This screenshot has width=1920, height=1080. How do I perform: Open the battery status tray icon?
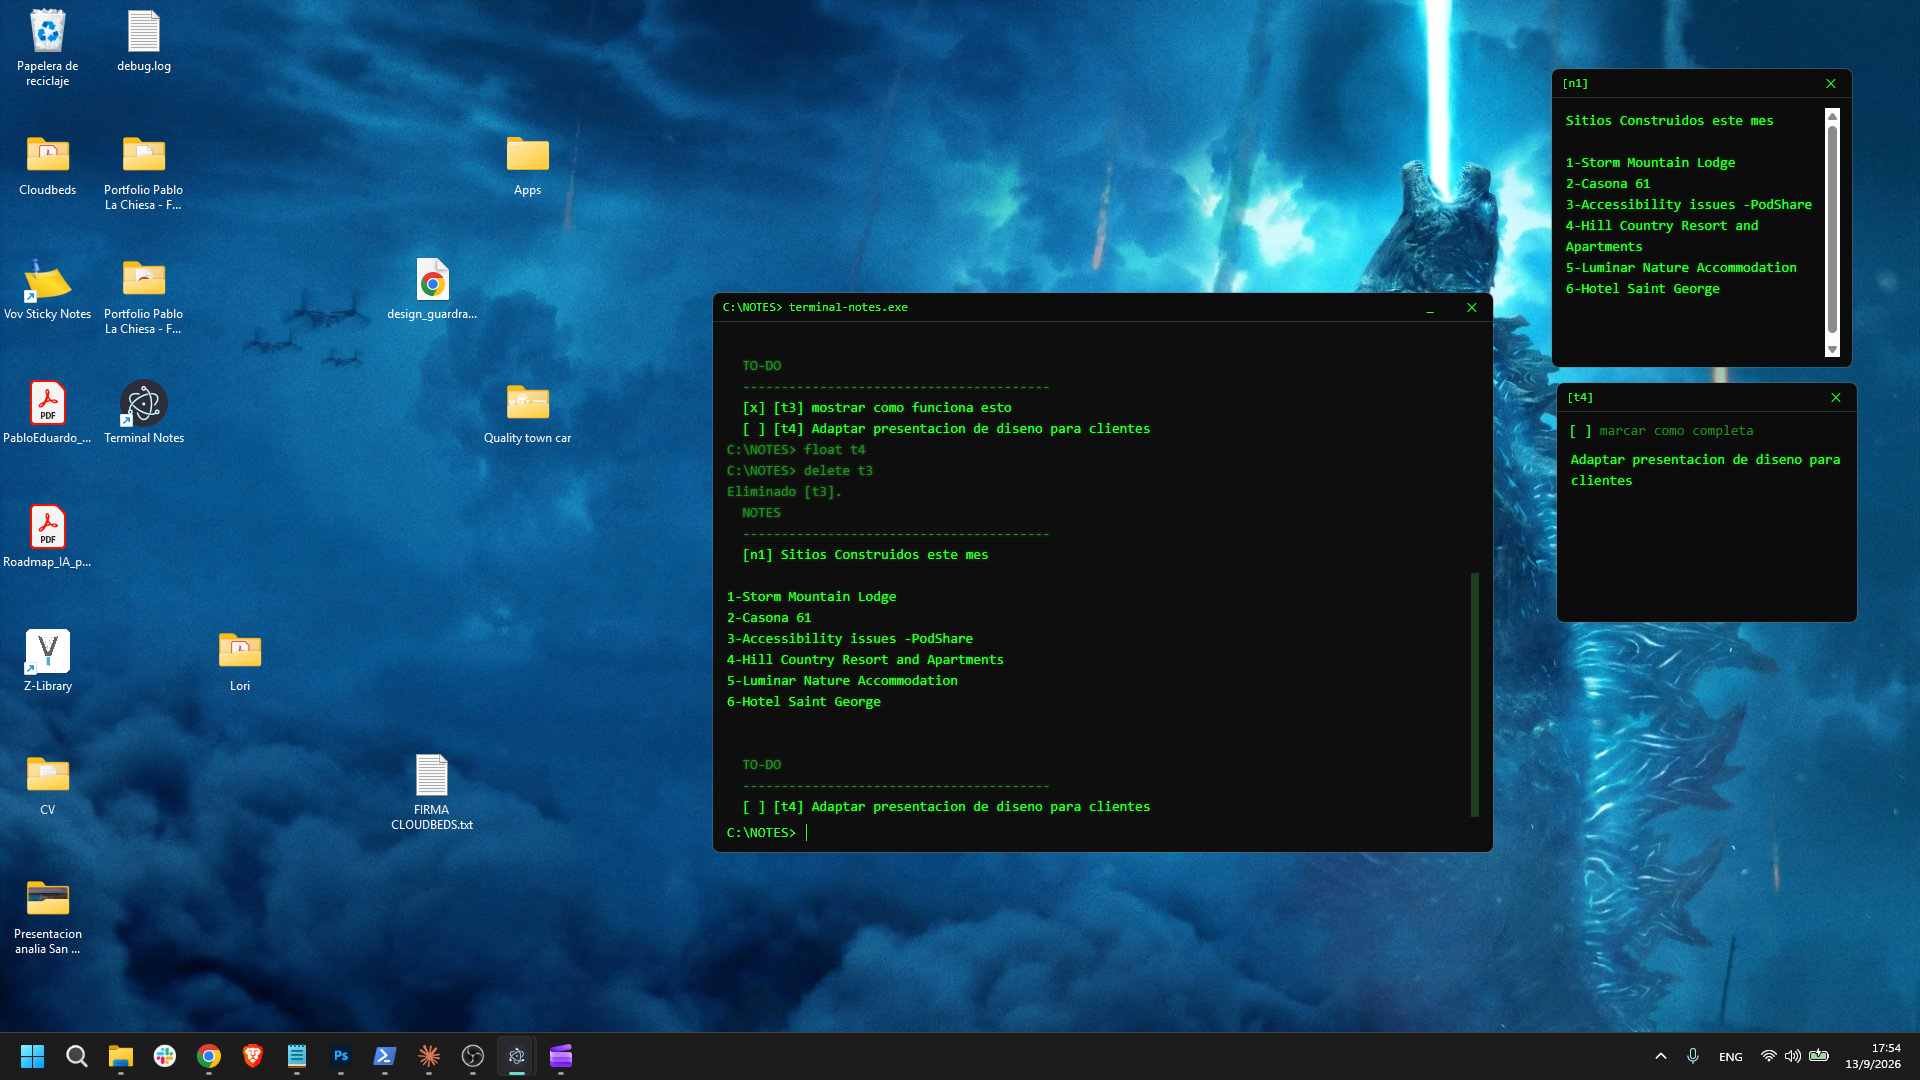tap(1819, 1056)
